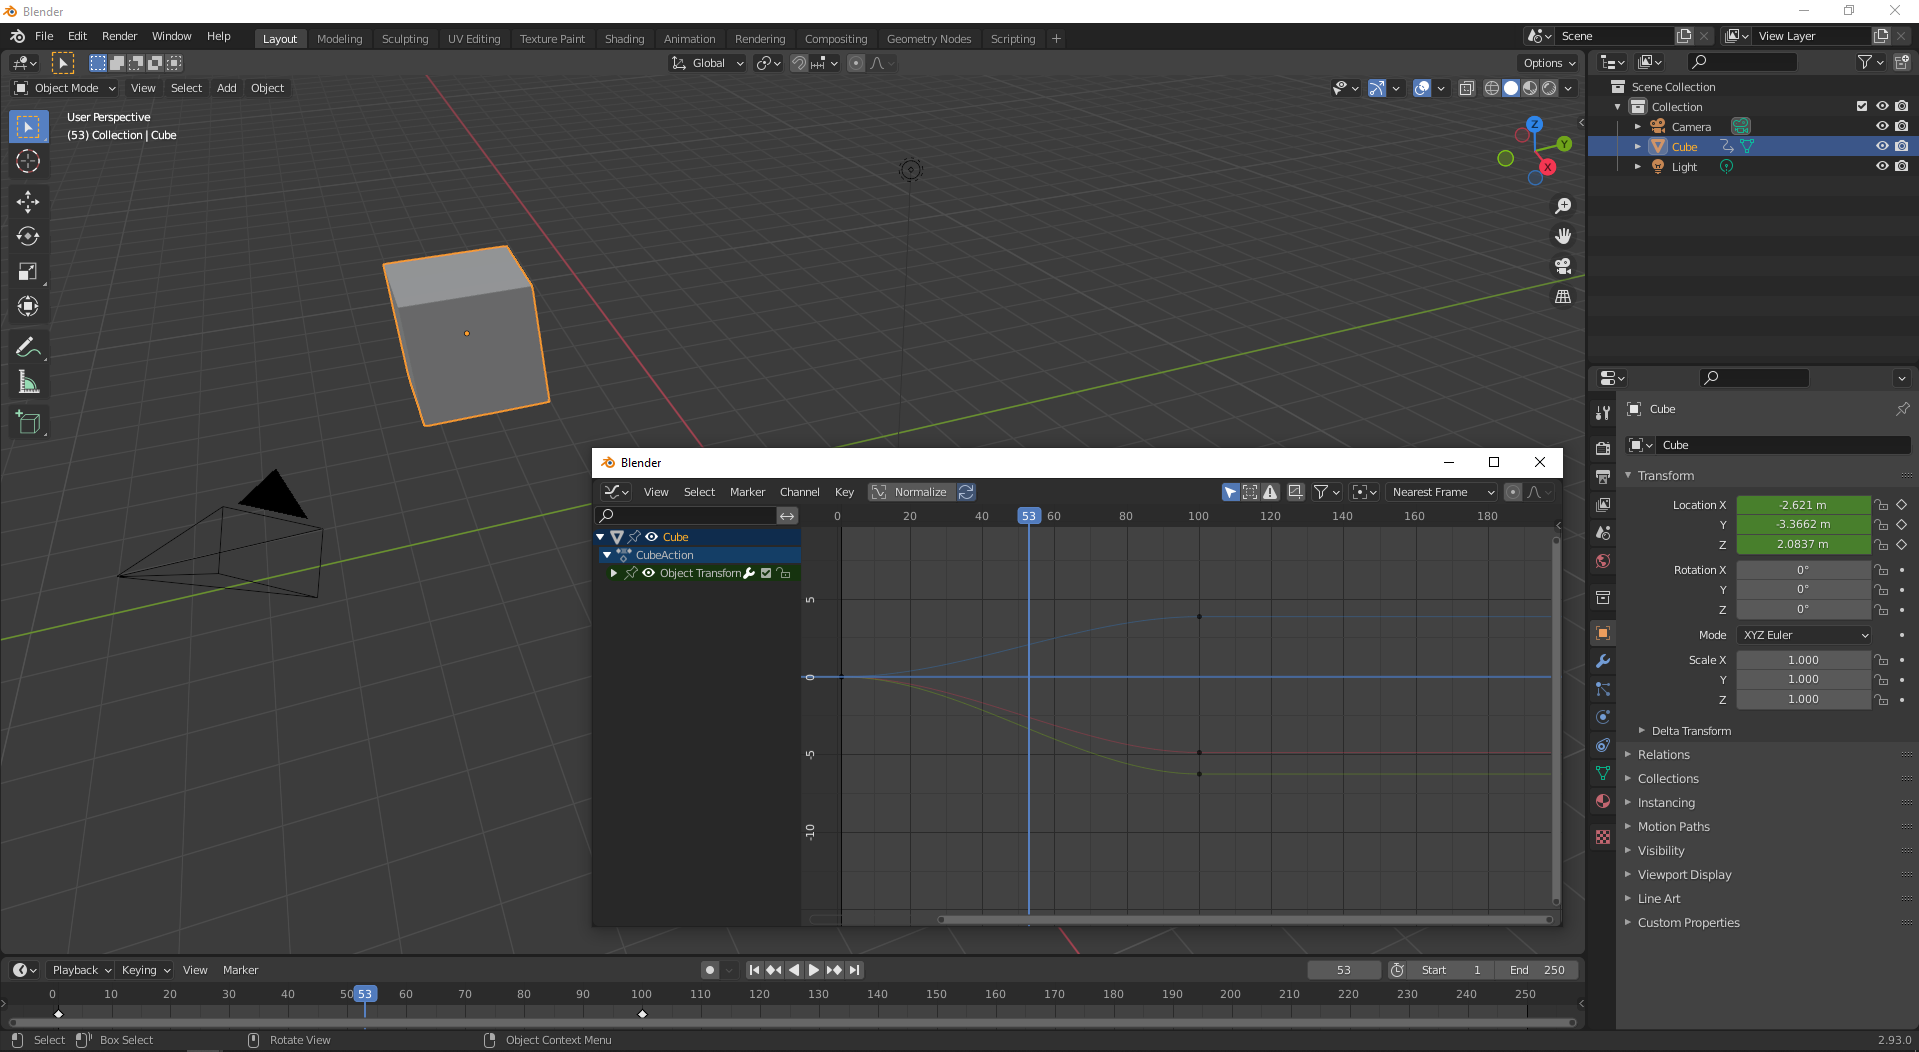Image resolution: width=1919 pixels, height=1052 pixels.
Task: Open the Material properties tab
Action: pyautogui.click(x=1603, y=801)
